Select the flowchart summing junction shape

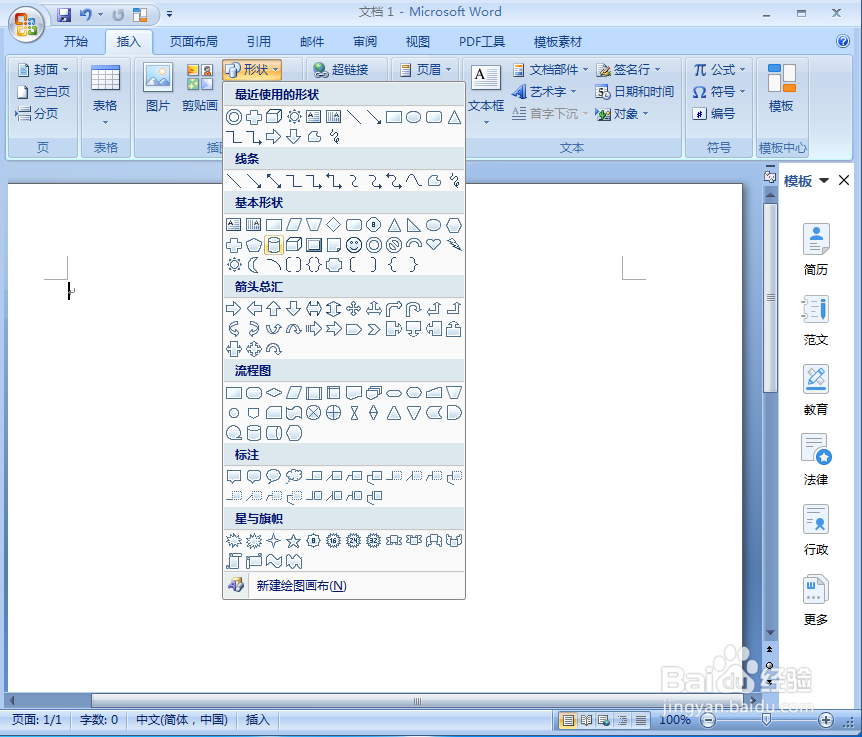point(313,413)
